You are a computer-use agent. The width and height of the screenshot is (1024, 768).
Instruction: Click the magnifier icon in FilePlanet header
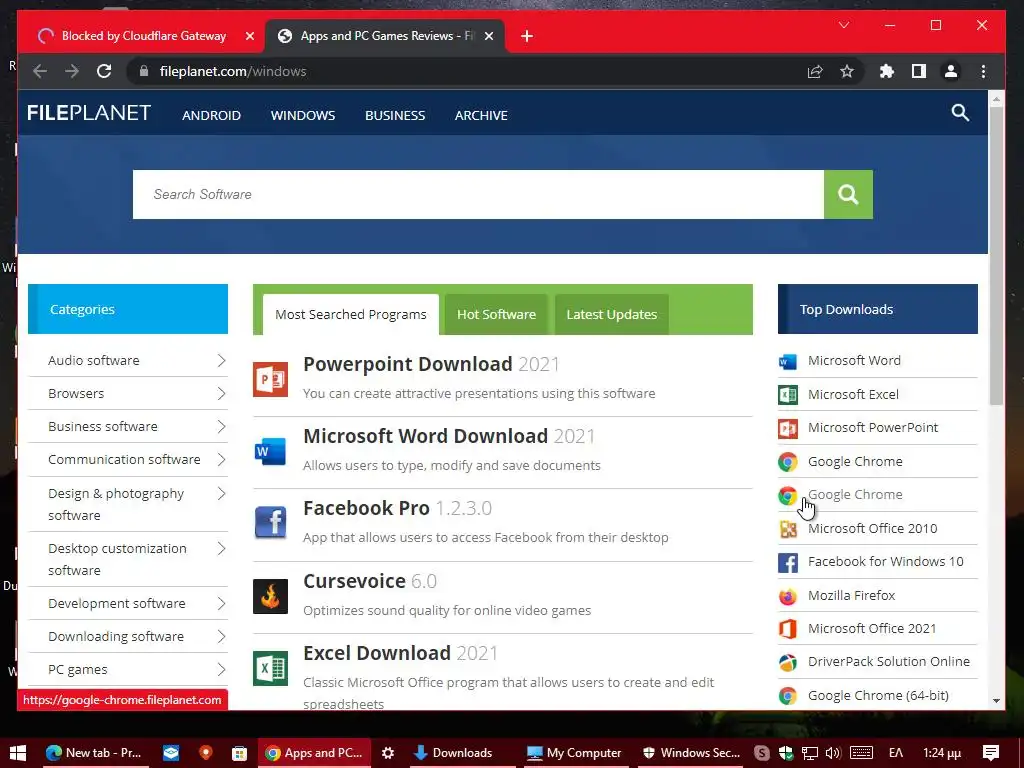pyautogui.click(x=960, y=113)
